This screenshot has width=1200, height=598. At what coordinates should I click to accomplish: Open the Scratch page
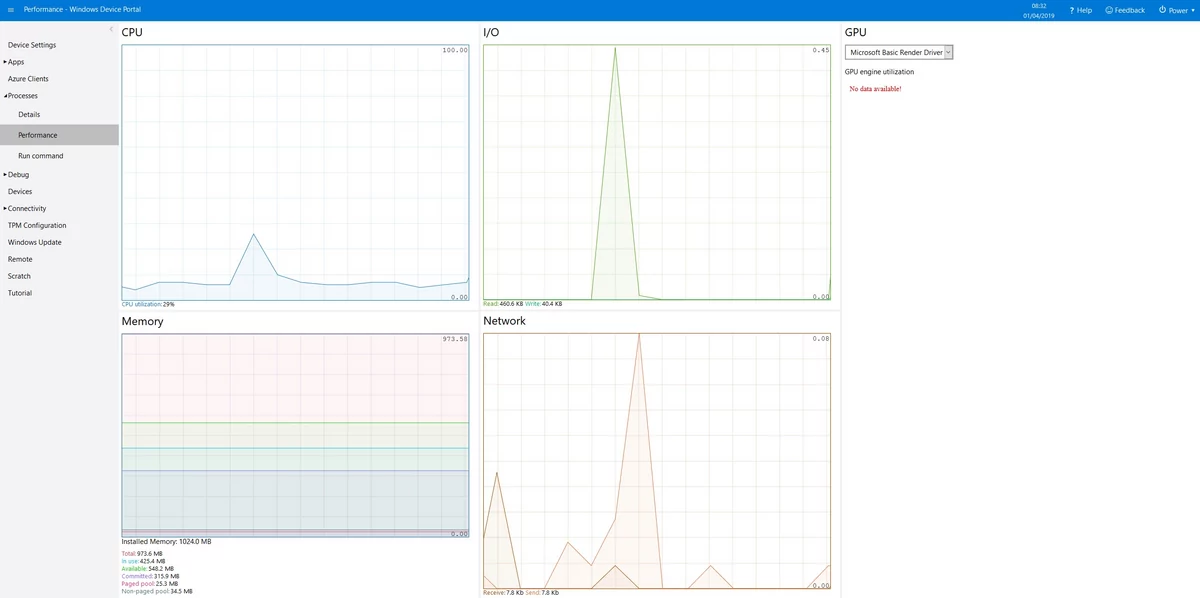(x=19, y=277)
